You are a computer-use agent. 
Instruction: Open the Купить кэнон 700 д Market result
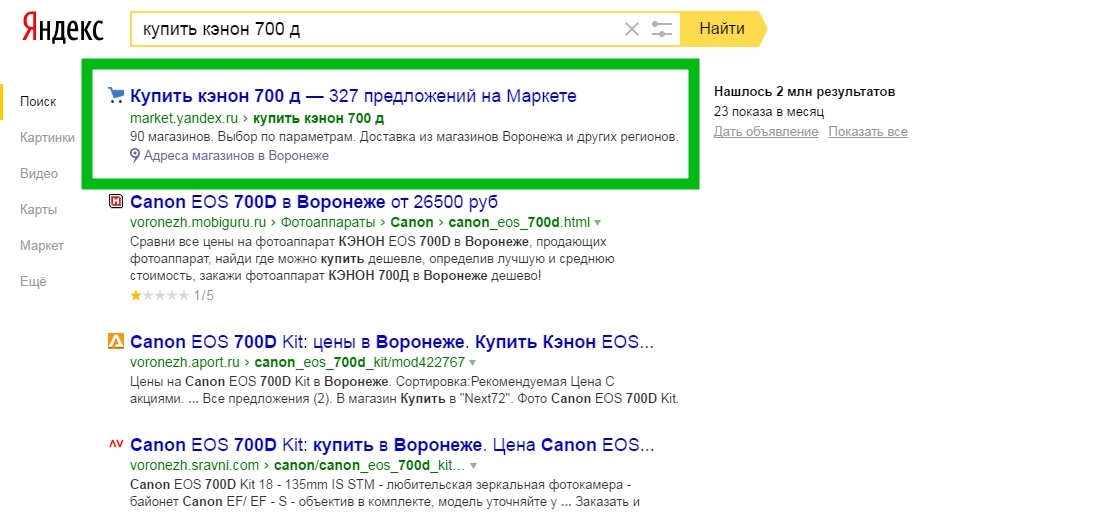(x=353, y=96)
